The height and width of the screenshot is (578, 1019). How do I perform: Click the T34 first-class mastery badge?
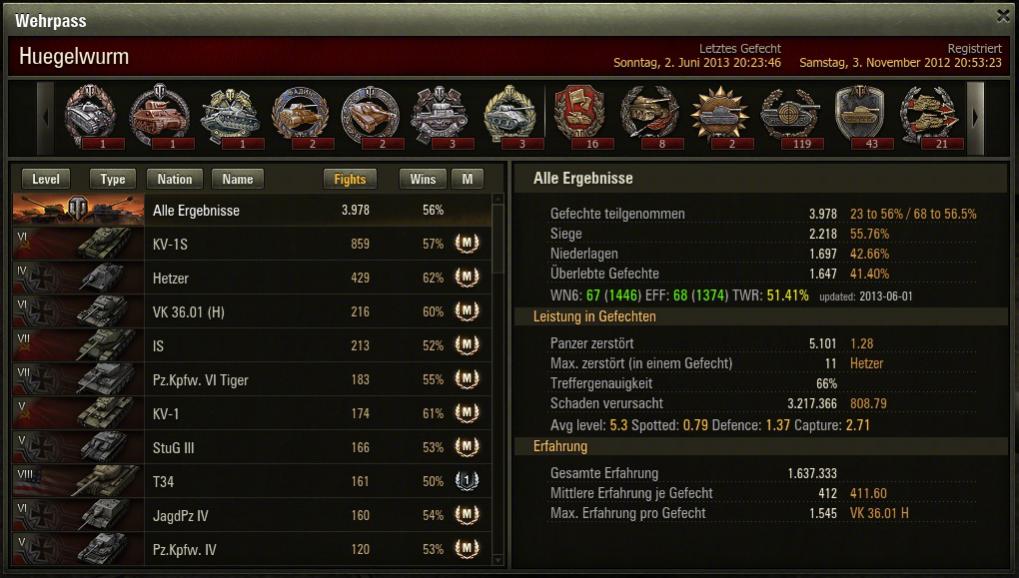(467, 480)
